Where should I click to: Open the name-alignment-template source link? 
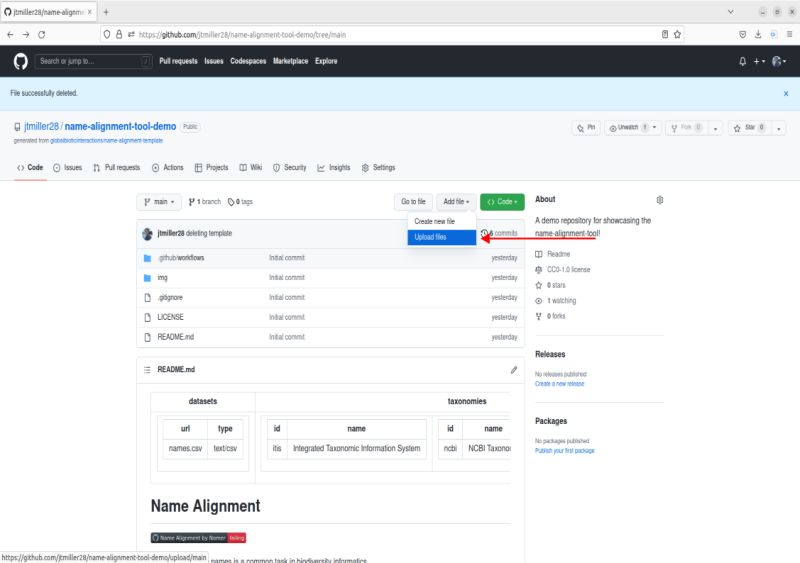(107, 140)
